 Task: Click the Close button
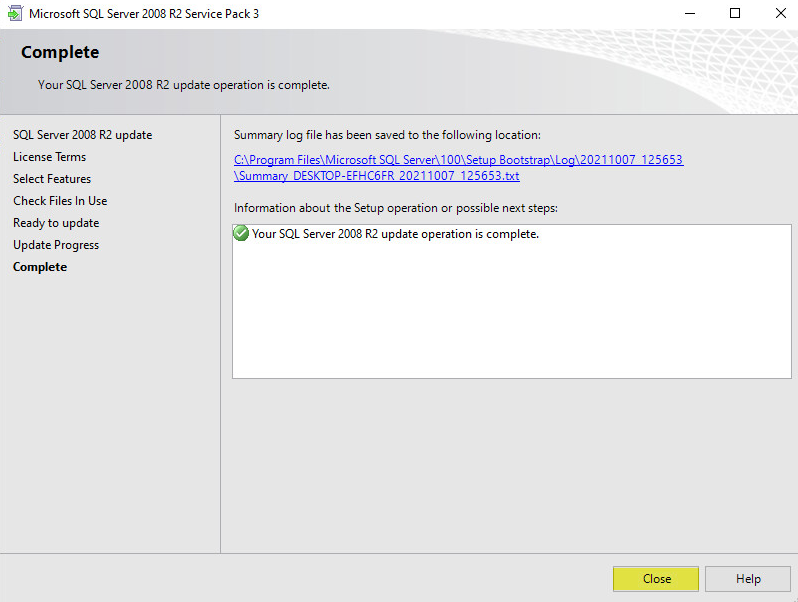pos(656,579)
